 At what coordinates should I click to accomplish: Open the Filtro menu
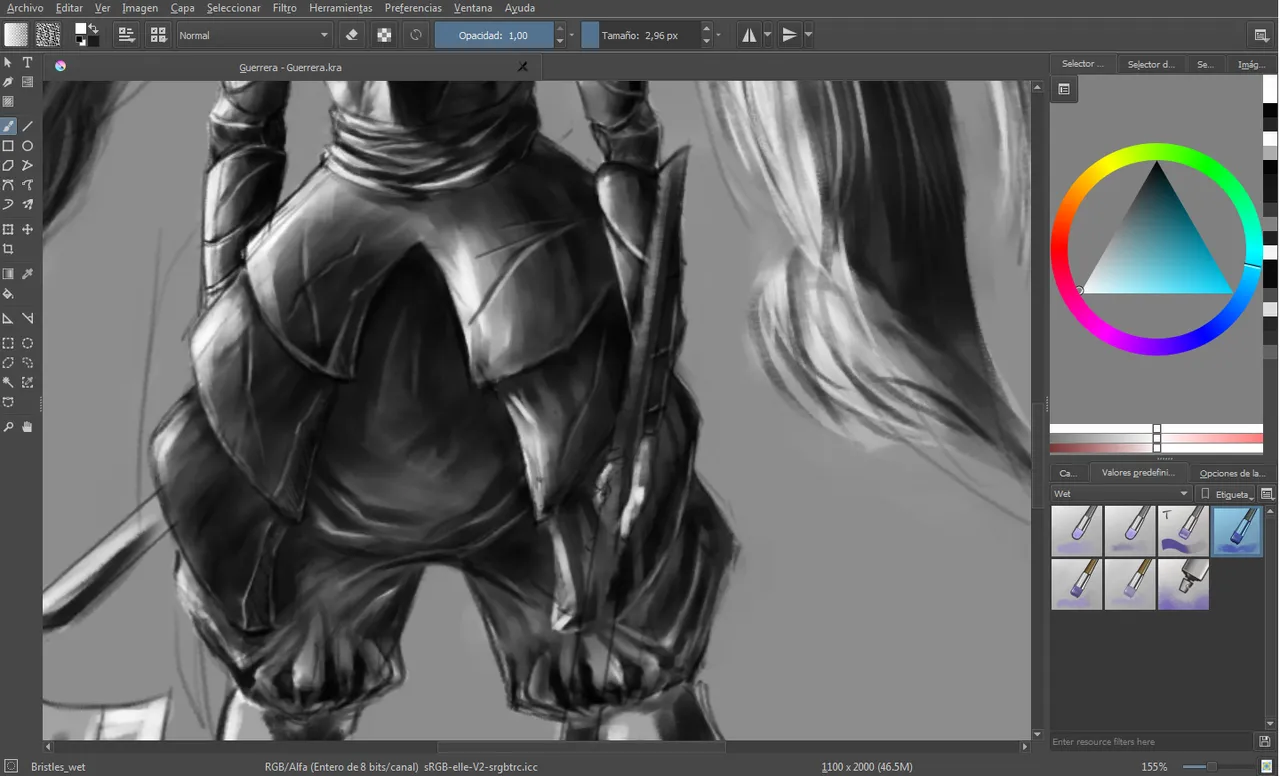284,8
